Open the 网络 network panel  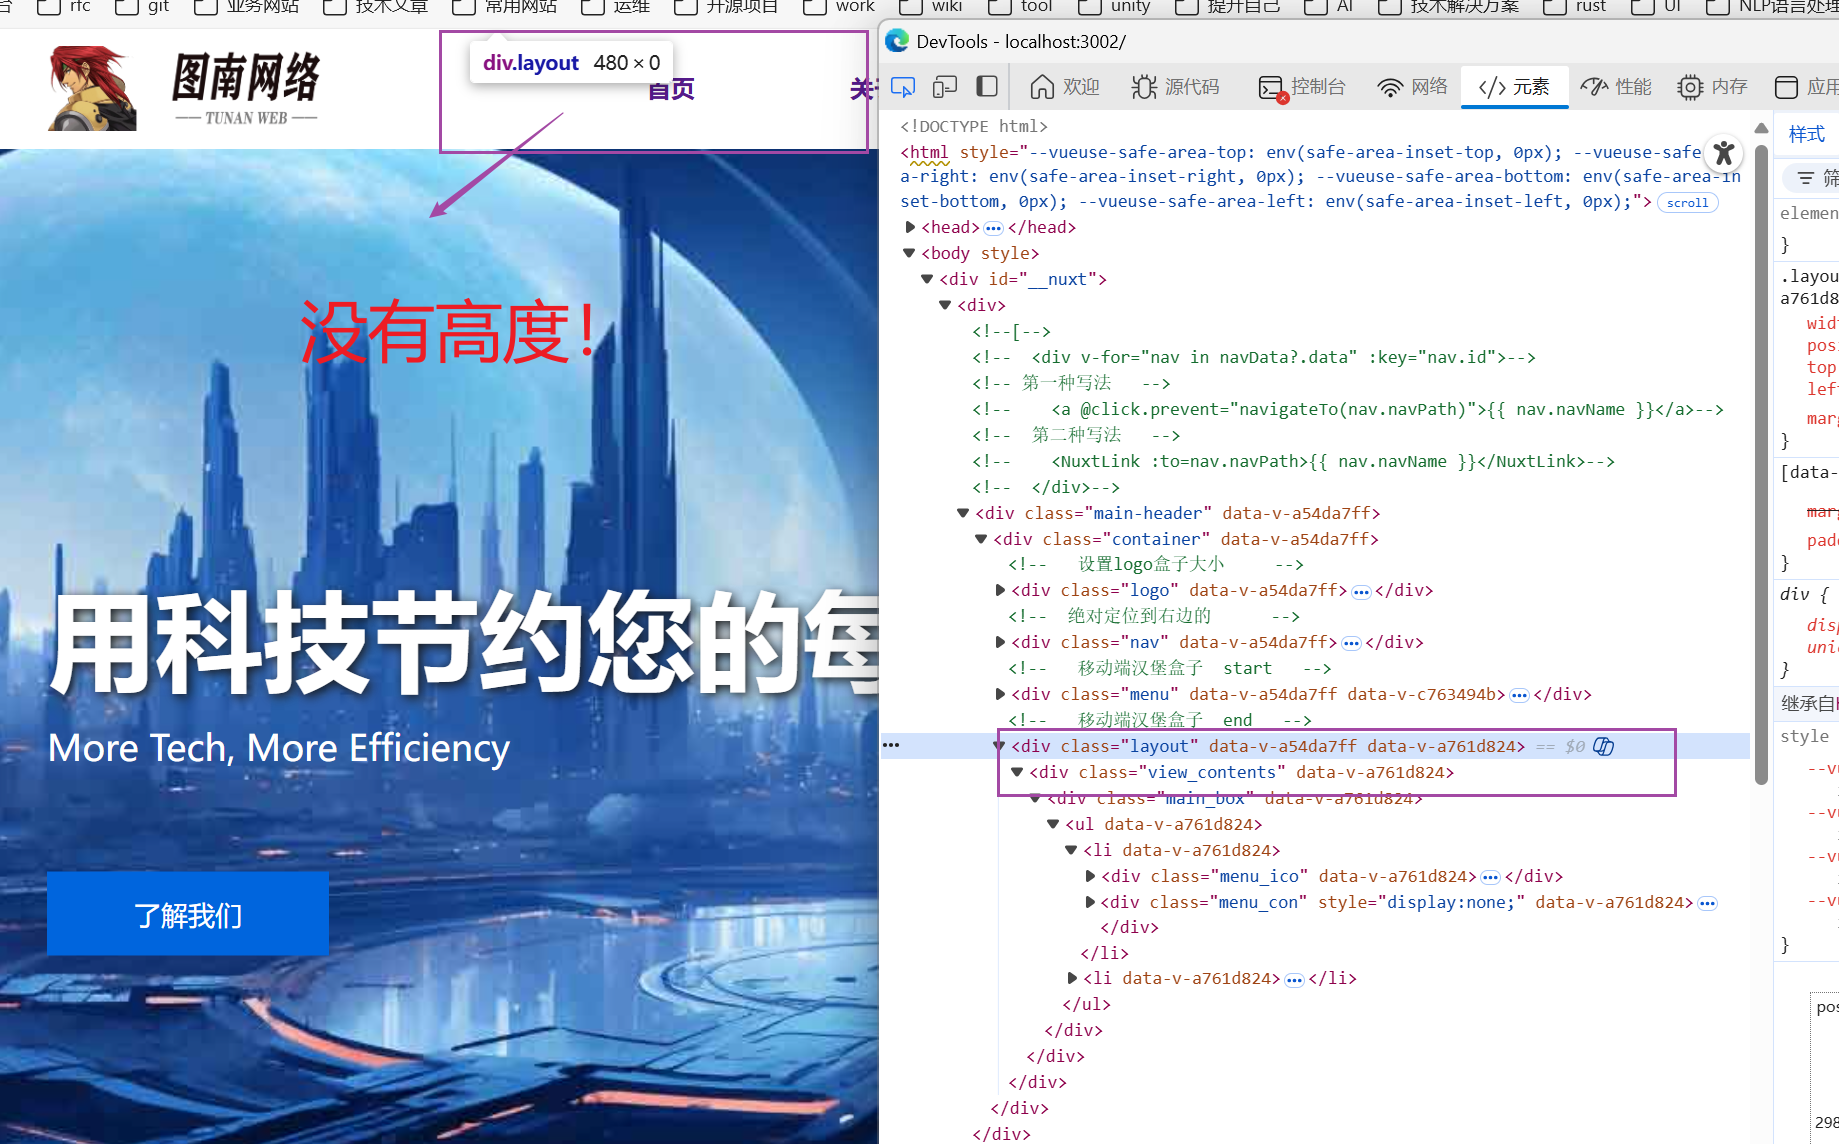click(x=1412, y=87)
